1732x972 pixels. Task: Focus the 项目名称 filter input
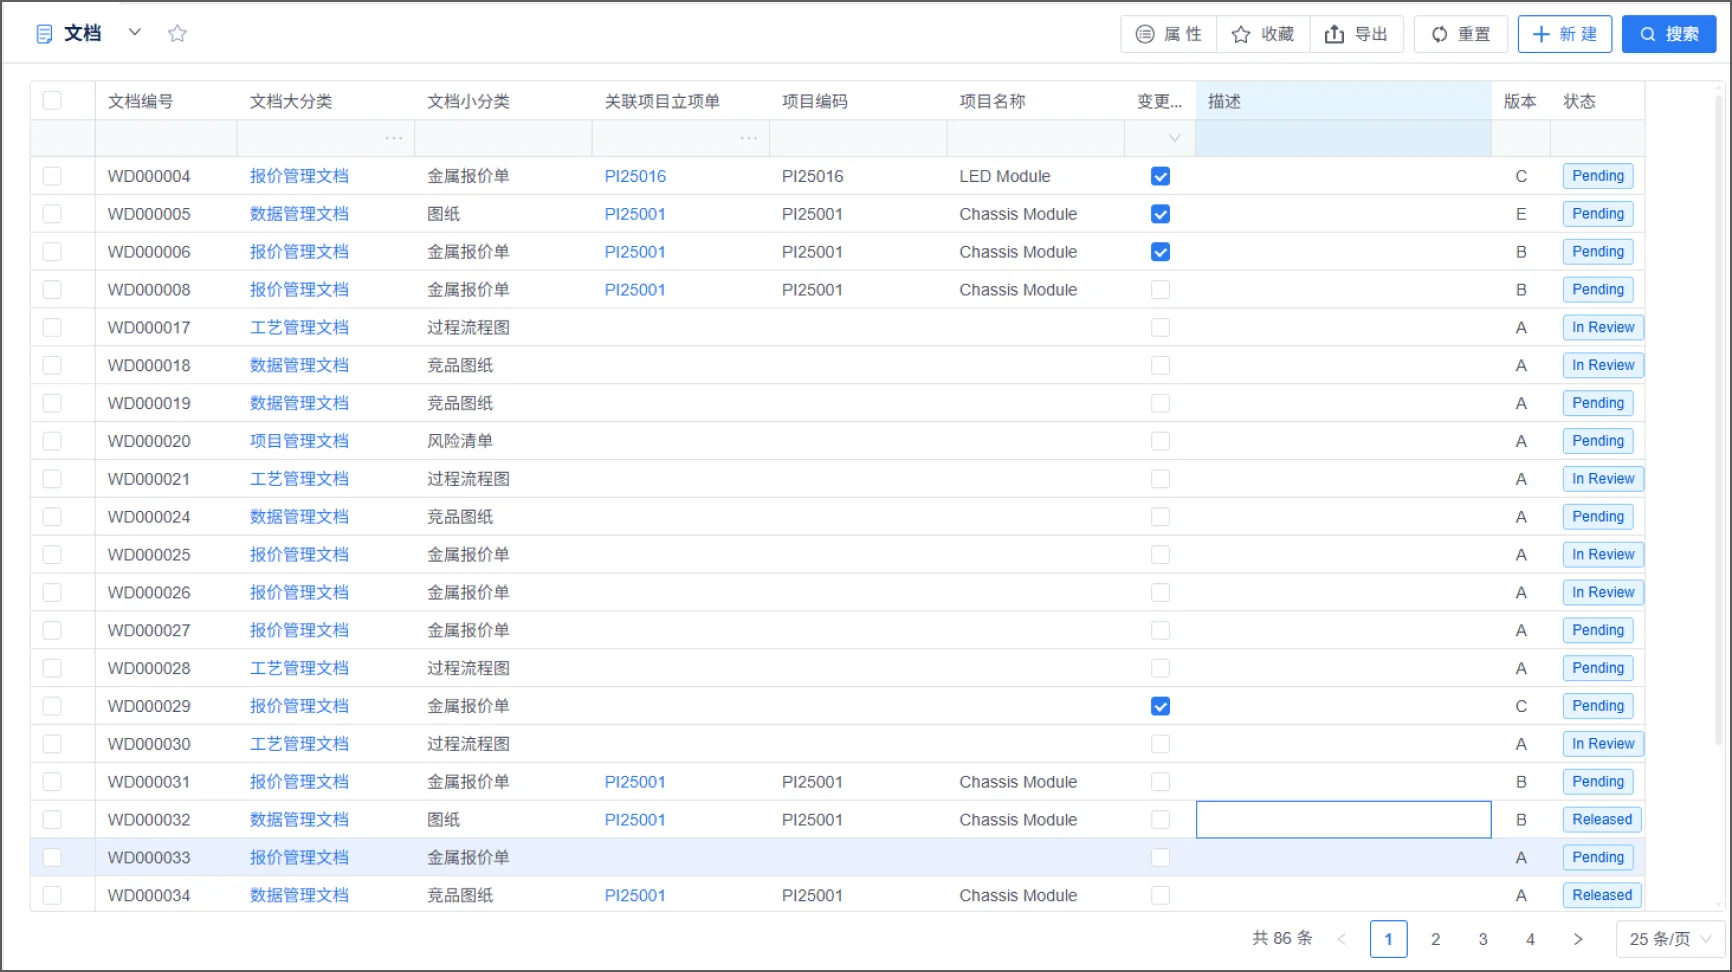pyautogui.click(x=1036, y=138)
